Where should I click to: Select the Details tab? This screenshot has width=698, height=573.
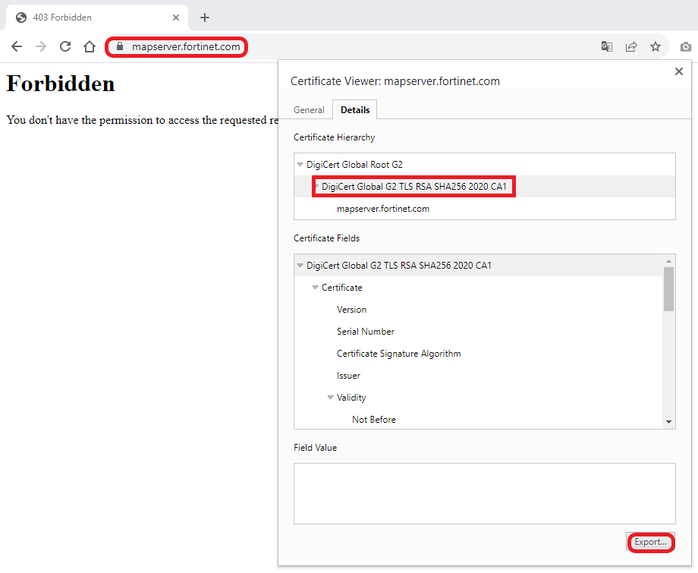coord(355,110)
